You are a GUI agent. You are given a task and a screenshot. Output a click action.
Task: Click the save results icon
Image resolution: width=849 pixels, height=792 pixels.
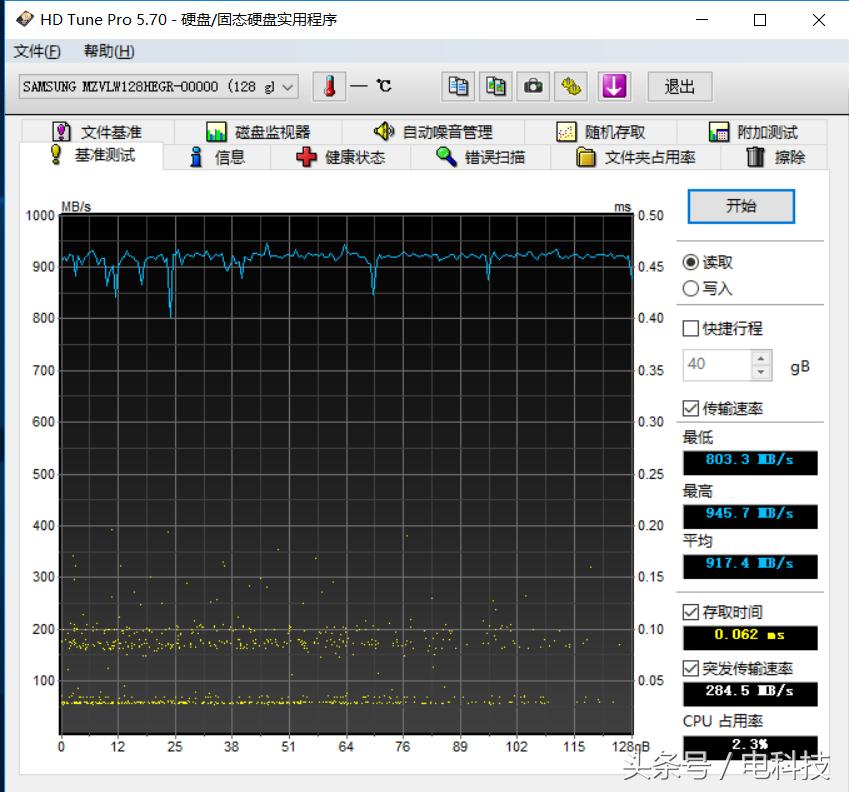tap(571, 86)
